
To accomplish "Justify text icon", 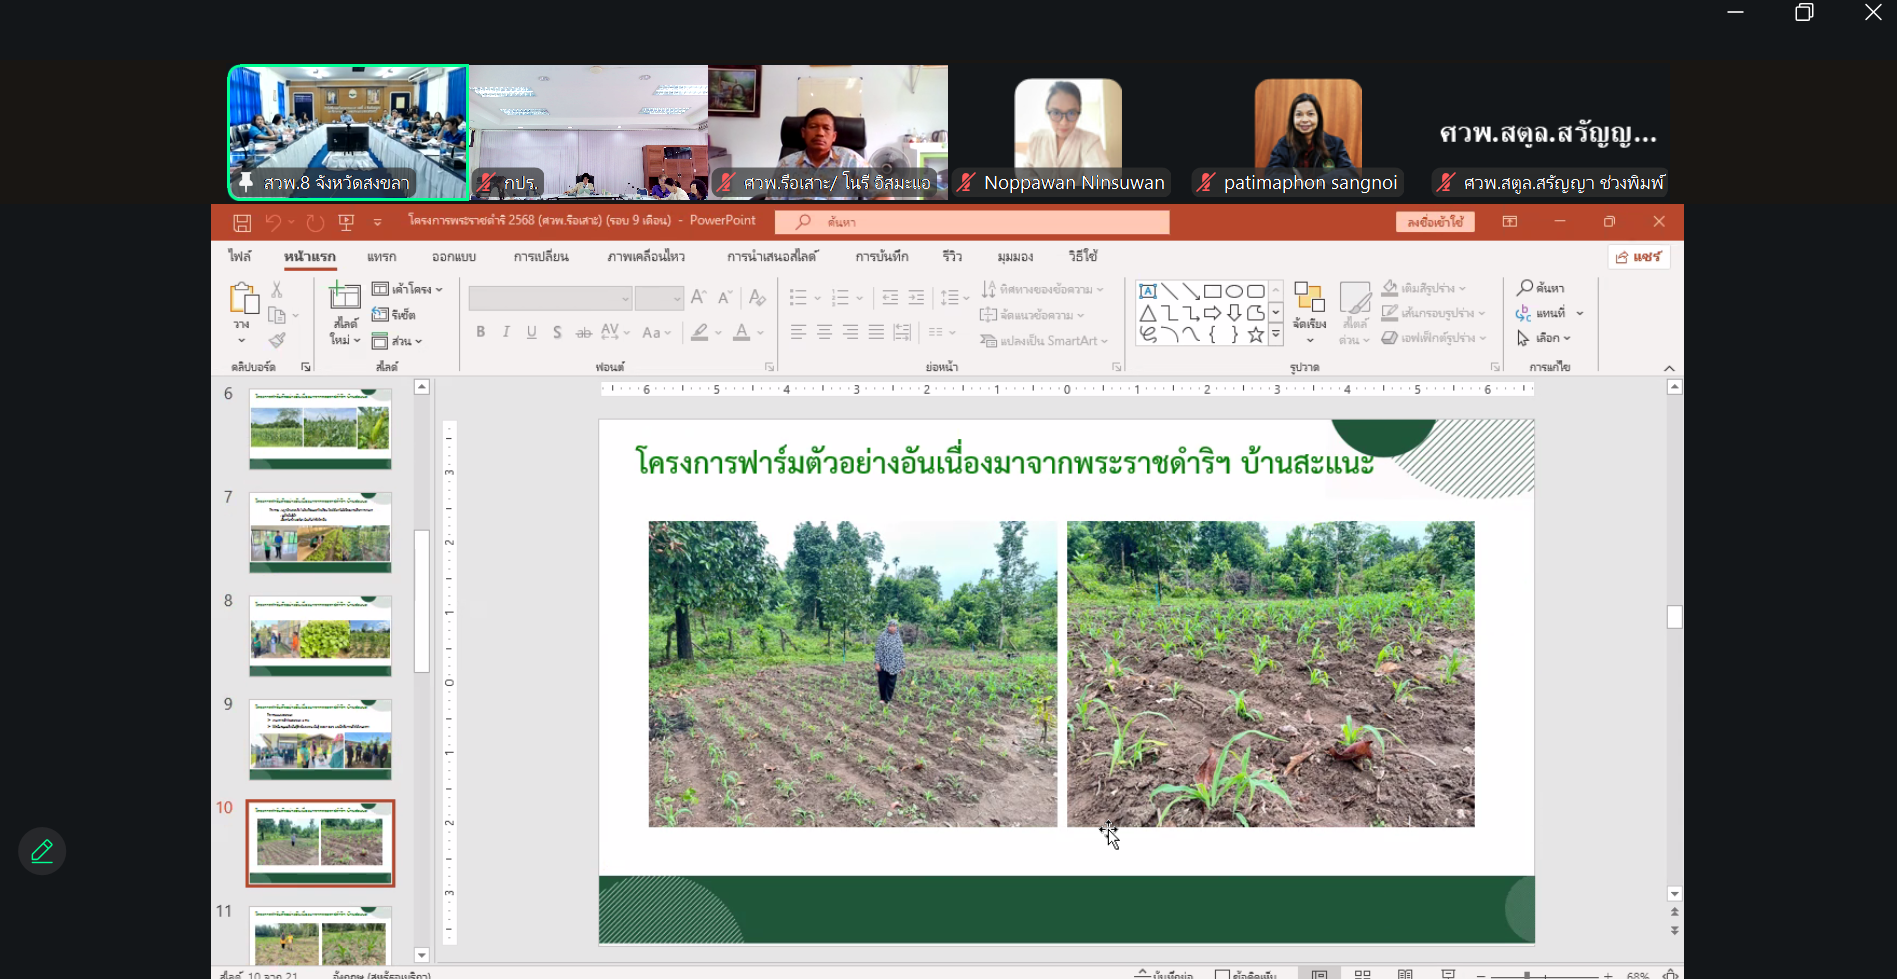I will click(x=876, y=332).
